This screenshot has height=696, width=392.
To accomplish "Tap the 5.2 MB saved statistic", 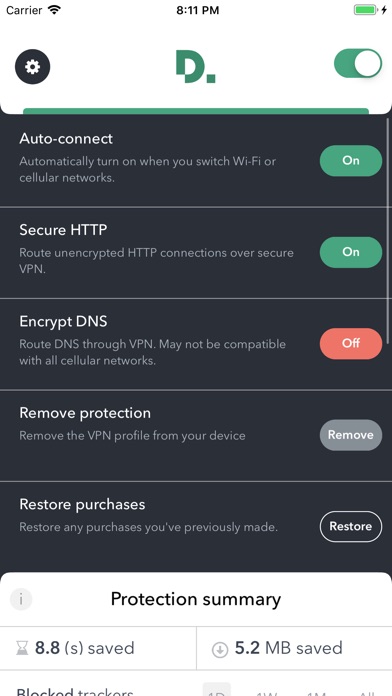I will coord(289,649).
